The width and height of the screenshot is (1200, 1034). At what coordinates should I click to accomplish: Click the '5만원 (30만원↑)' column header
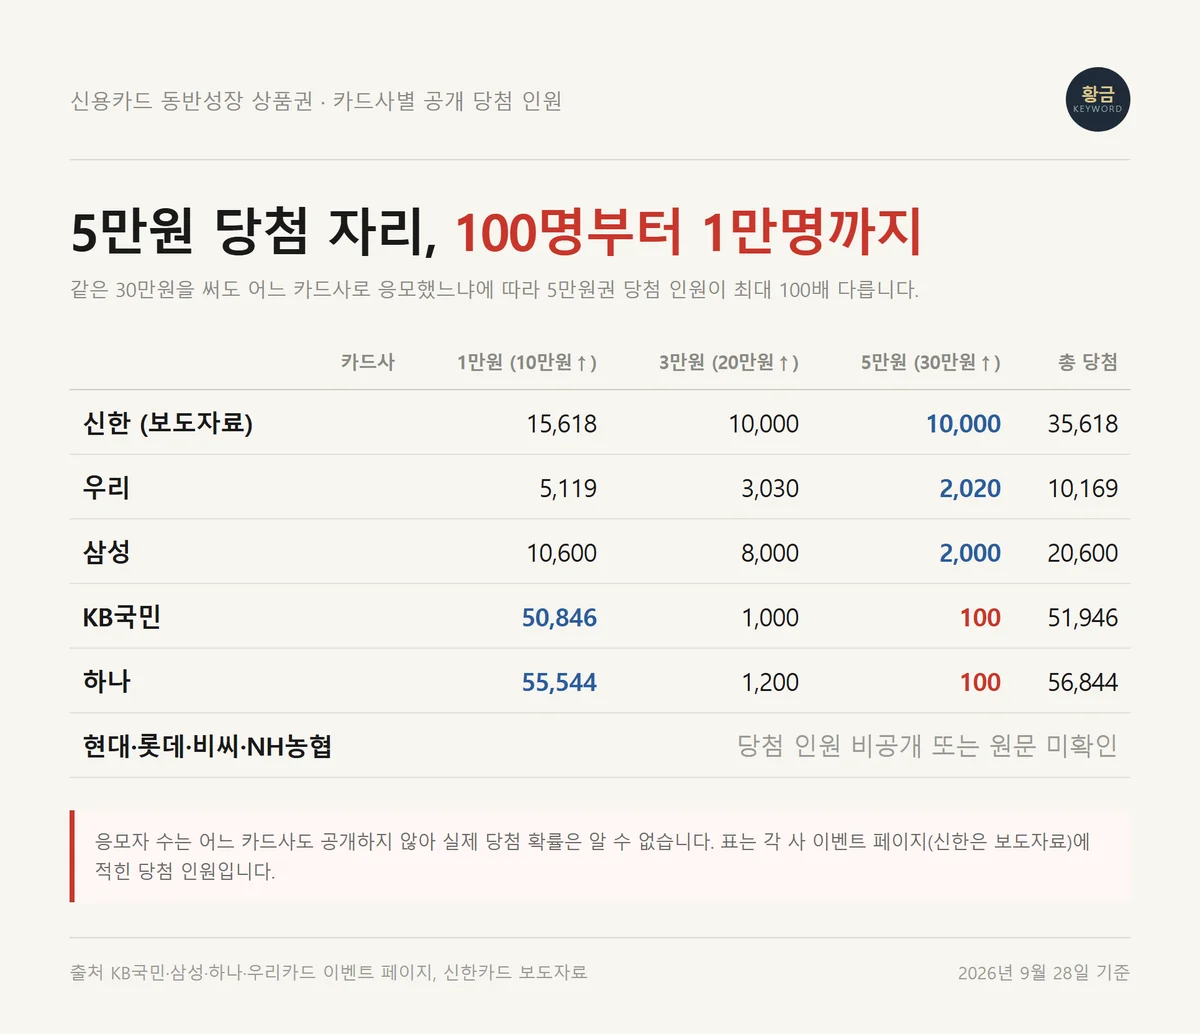click(931, 362)
